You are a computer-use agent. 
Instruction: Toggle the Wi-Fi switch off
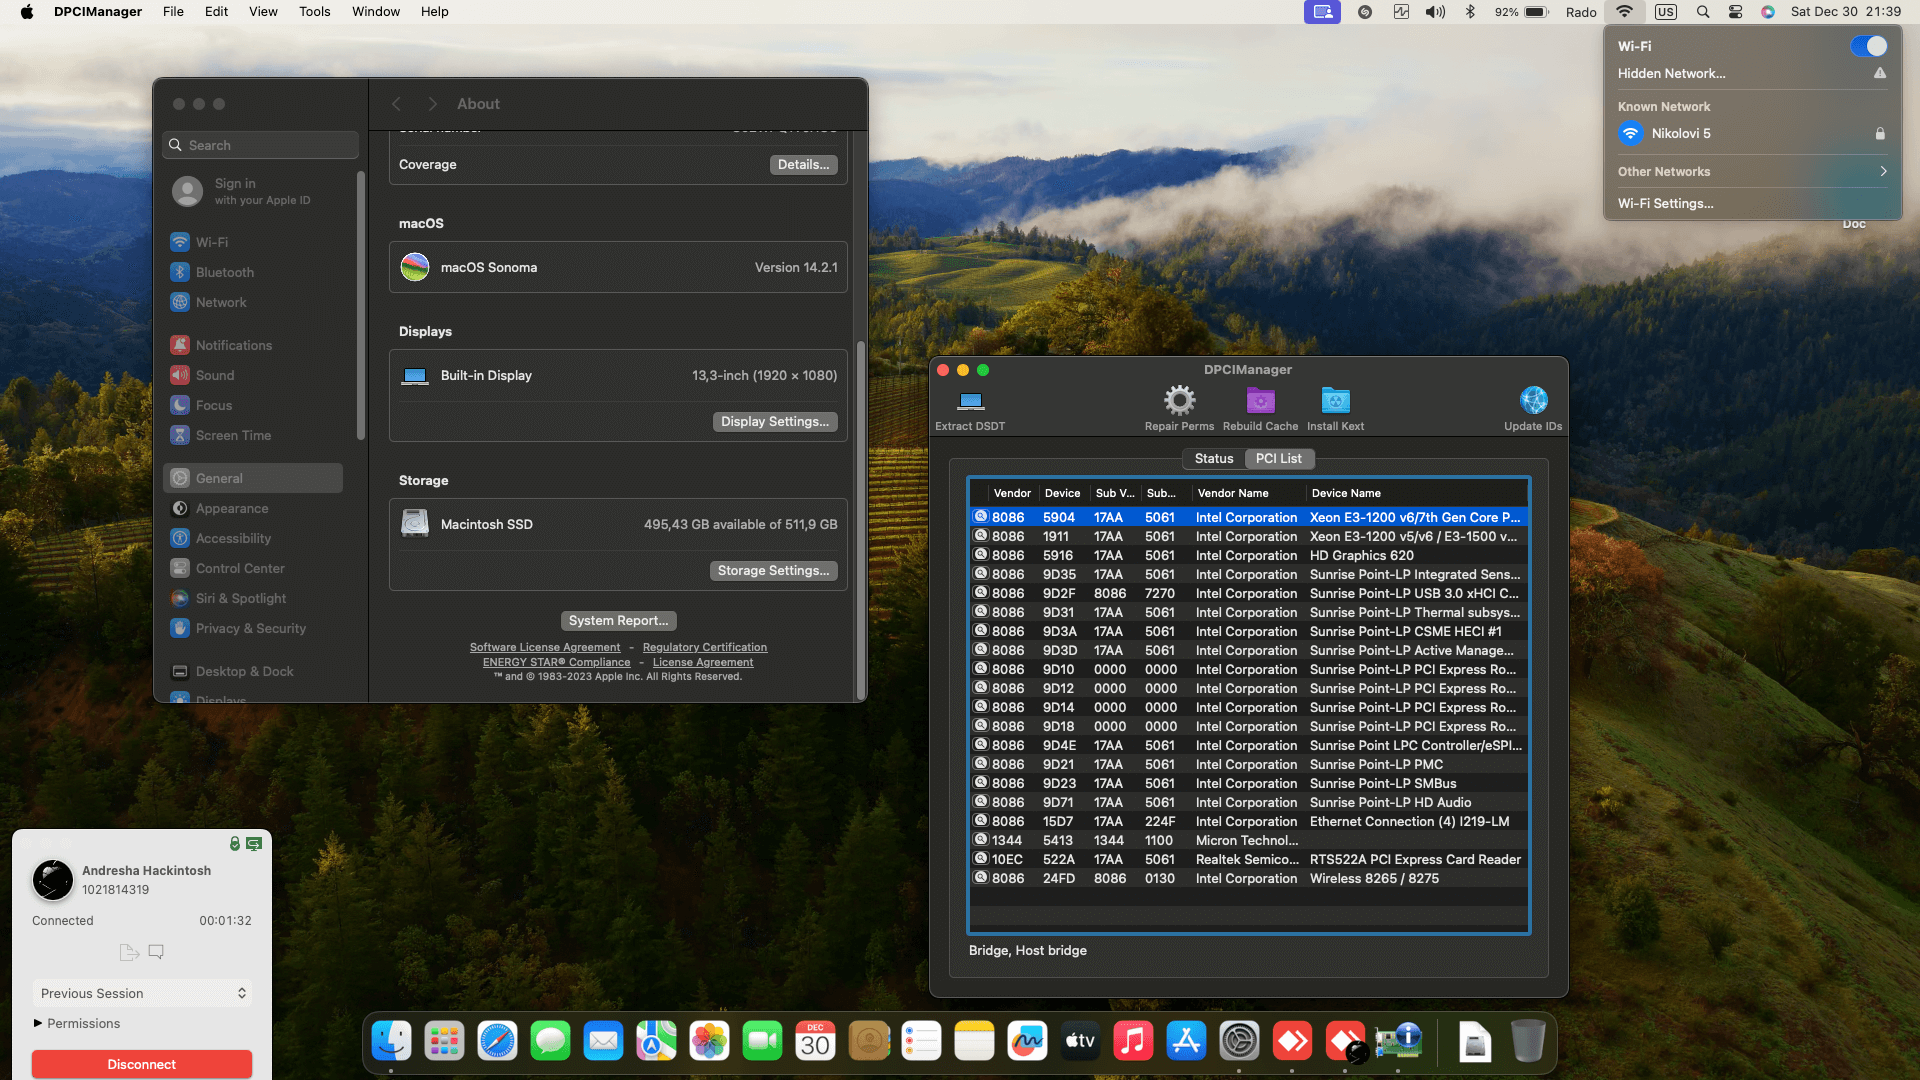[x=1868, y=46]
